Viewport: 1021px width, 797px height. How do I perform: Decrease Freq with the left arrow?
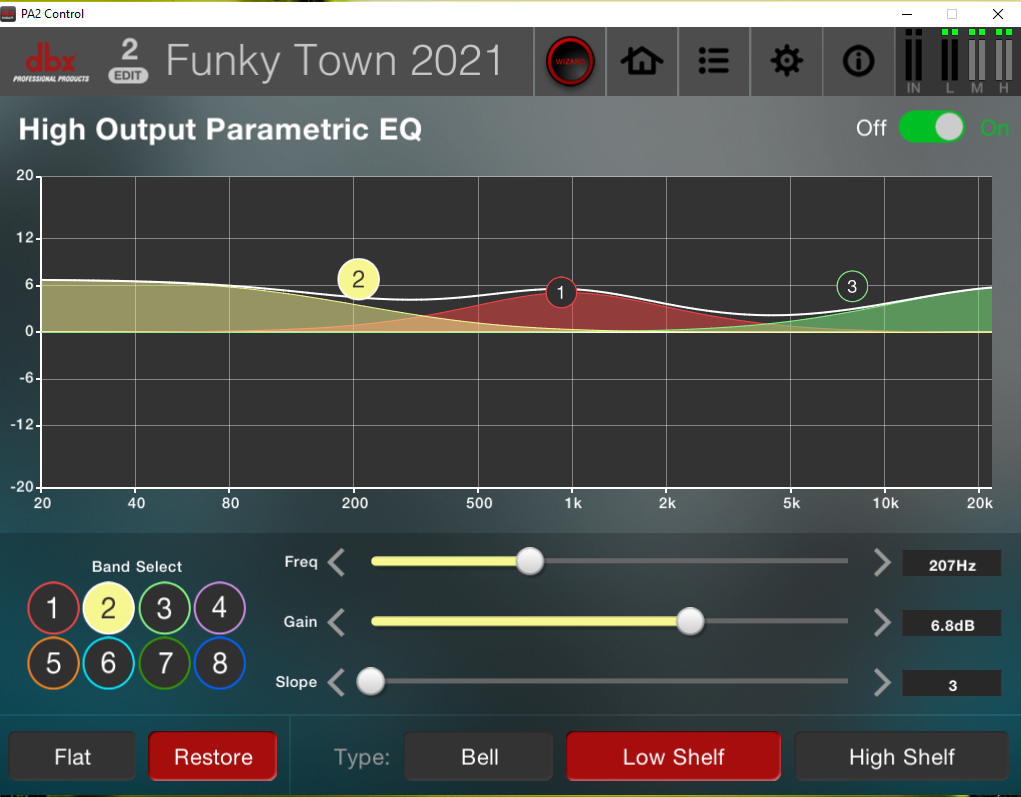tap(337, 562)
